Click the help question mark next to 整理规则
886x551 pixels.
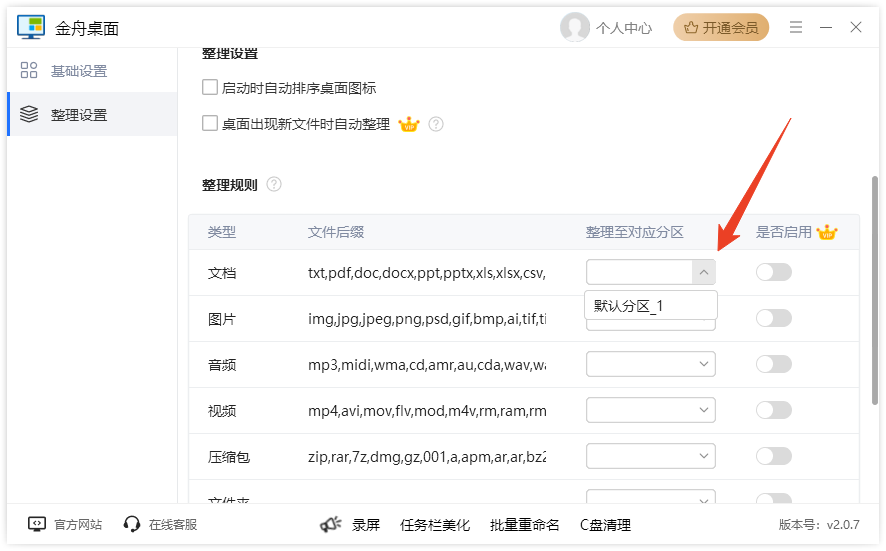coord(274,185)
